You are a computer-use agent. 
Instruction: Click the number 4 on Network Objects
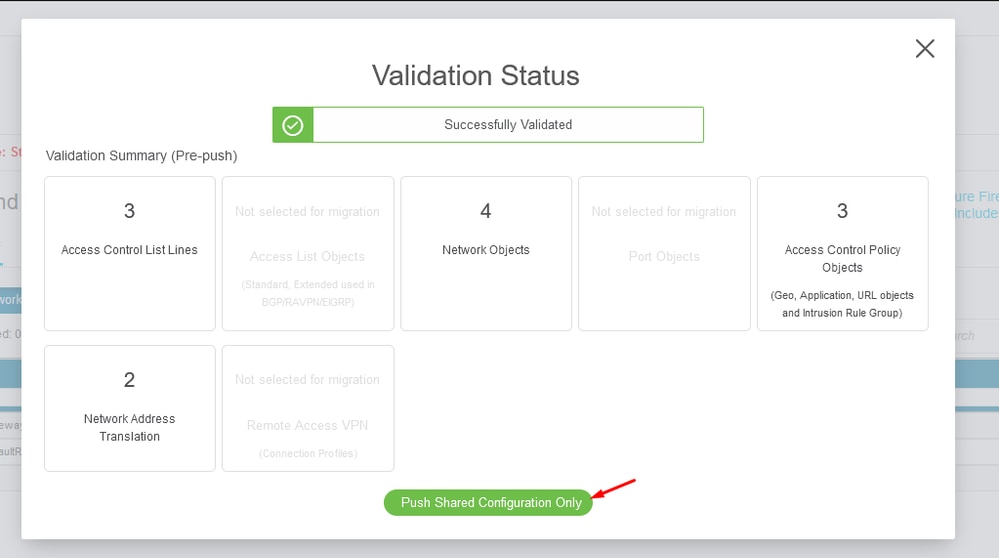pyautogui.click(x=485, y=211)
